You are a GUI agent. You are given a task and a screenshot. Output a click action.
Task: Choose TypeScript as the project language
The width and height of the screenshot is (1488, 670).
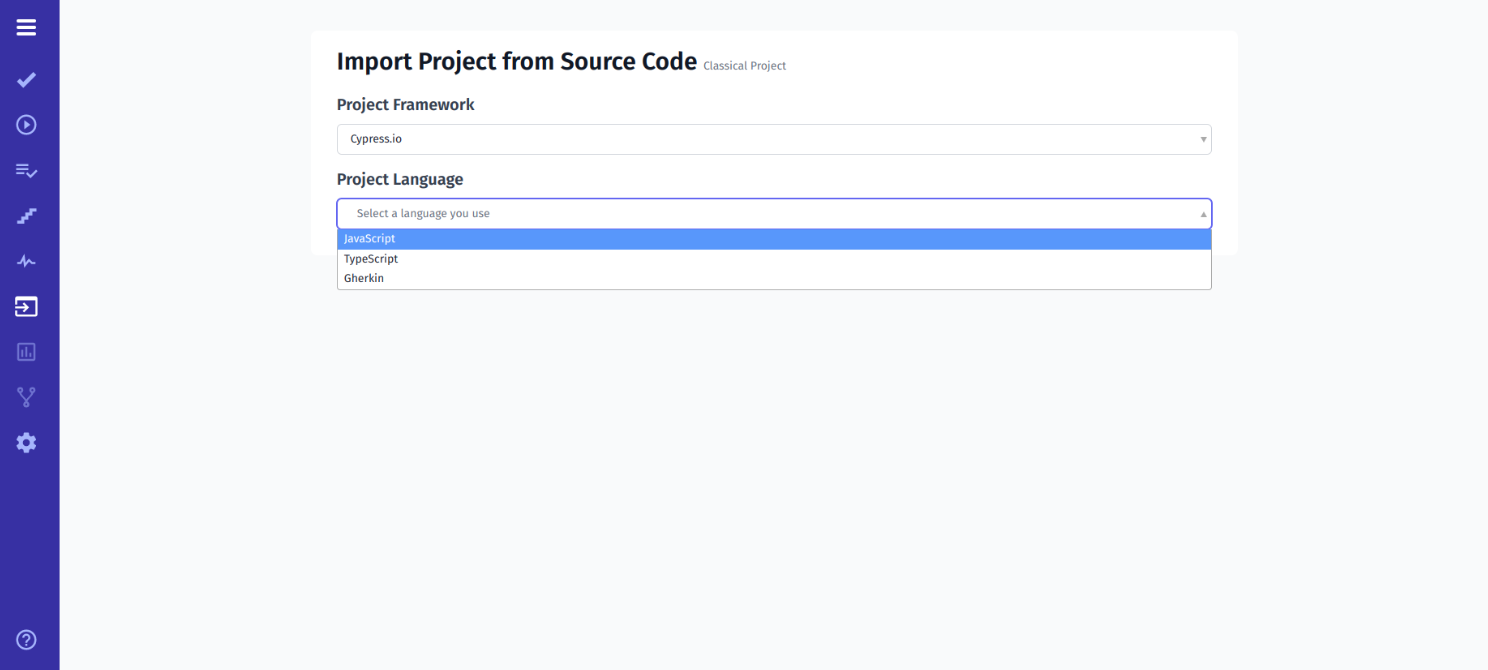pos(371,259)
